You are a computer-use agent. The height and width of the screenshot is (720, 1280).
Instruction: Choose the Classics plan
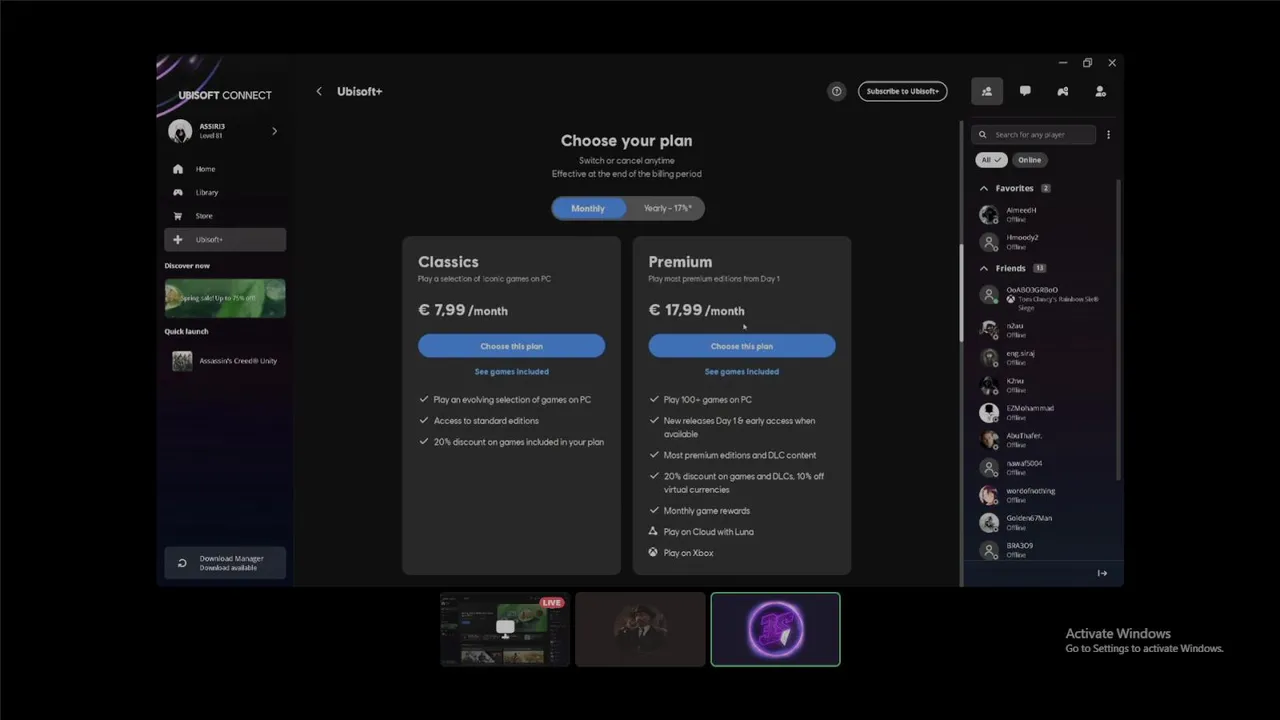pos(511,346)
